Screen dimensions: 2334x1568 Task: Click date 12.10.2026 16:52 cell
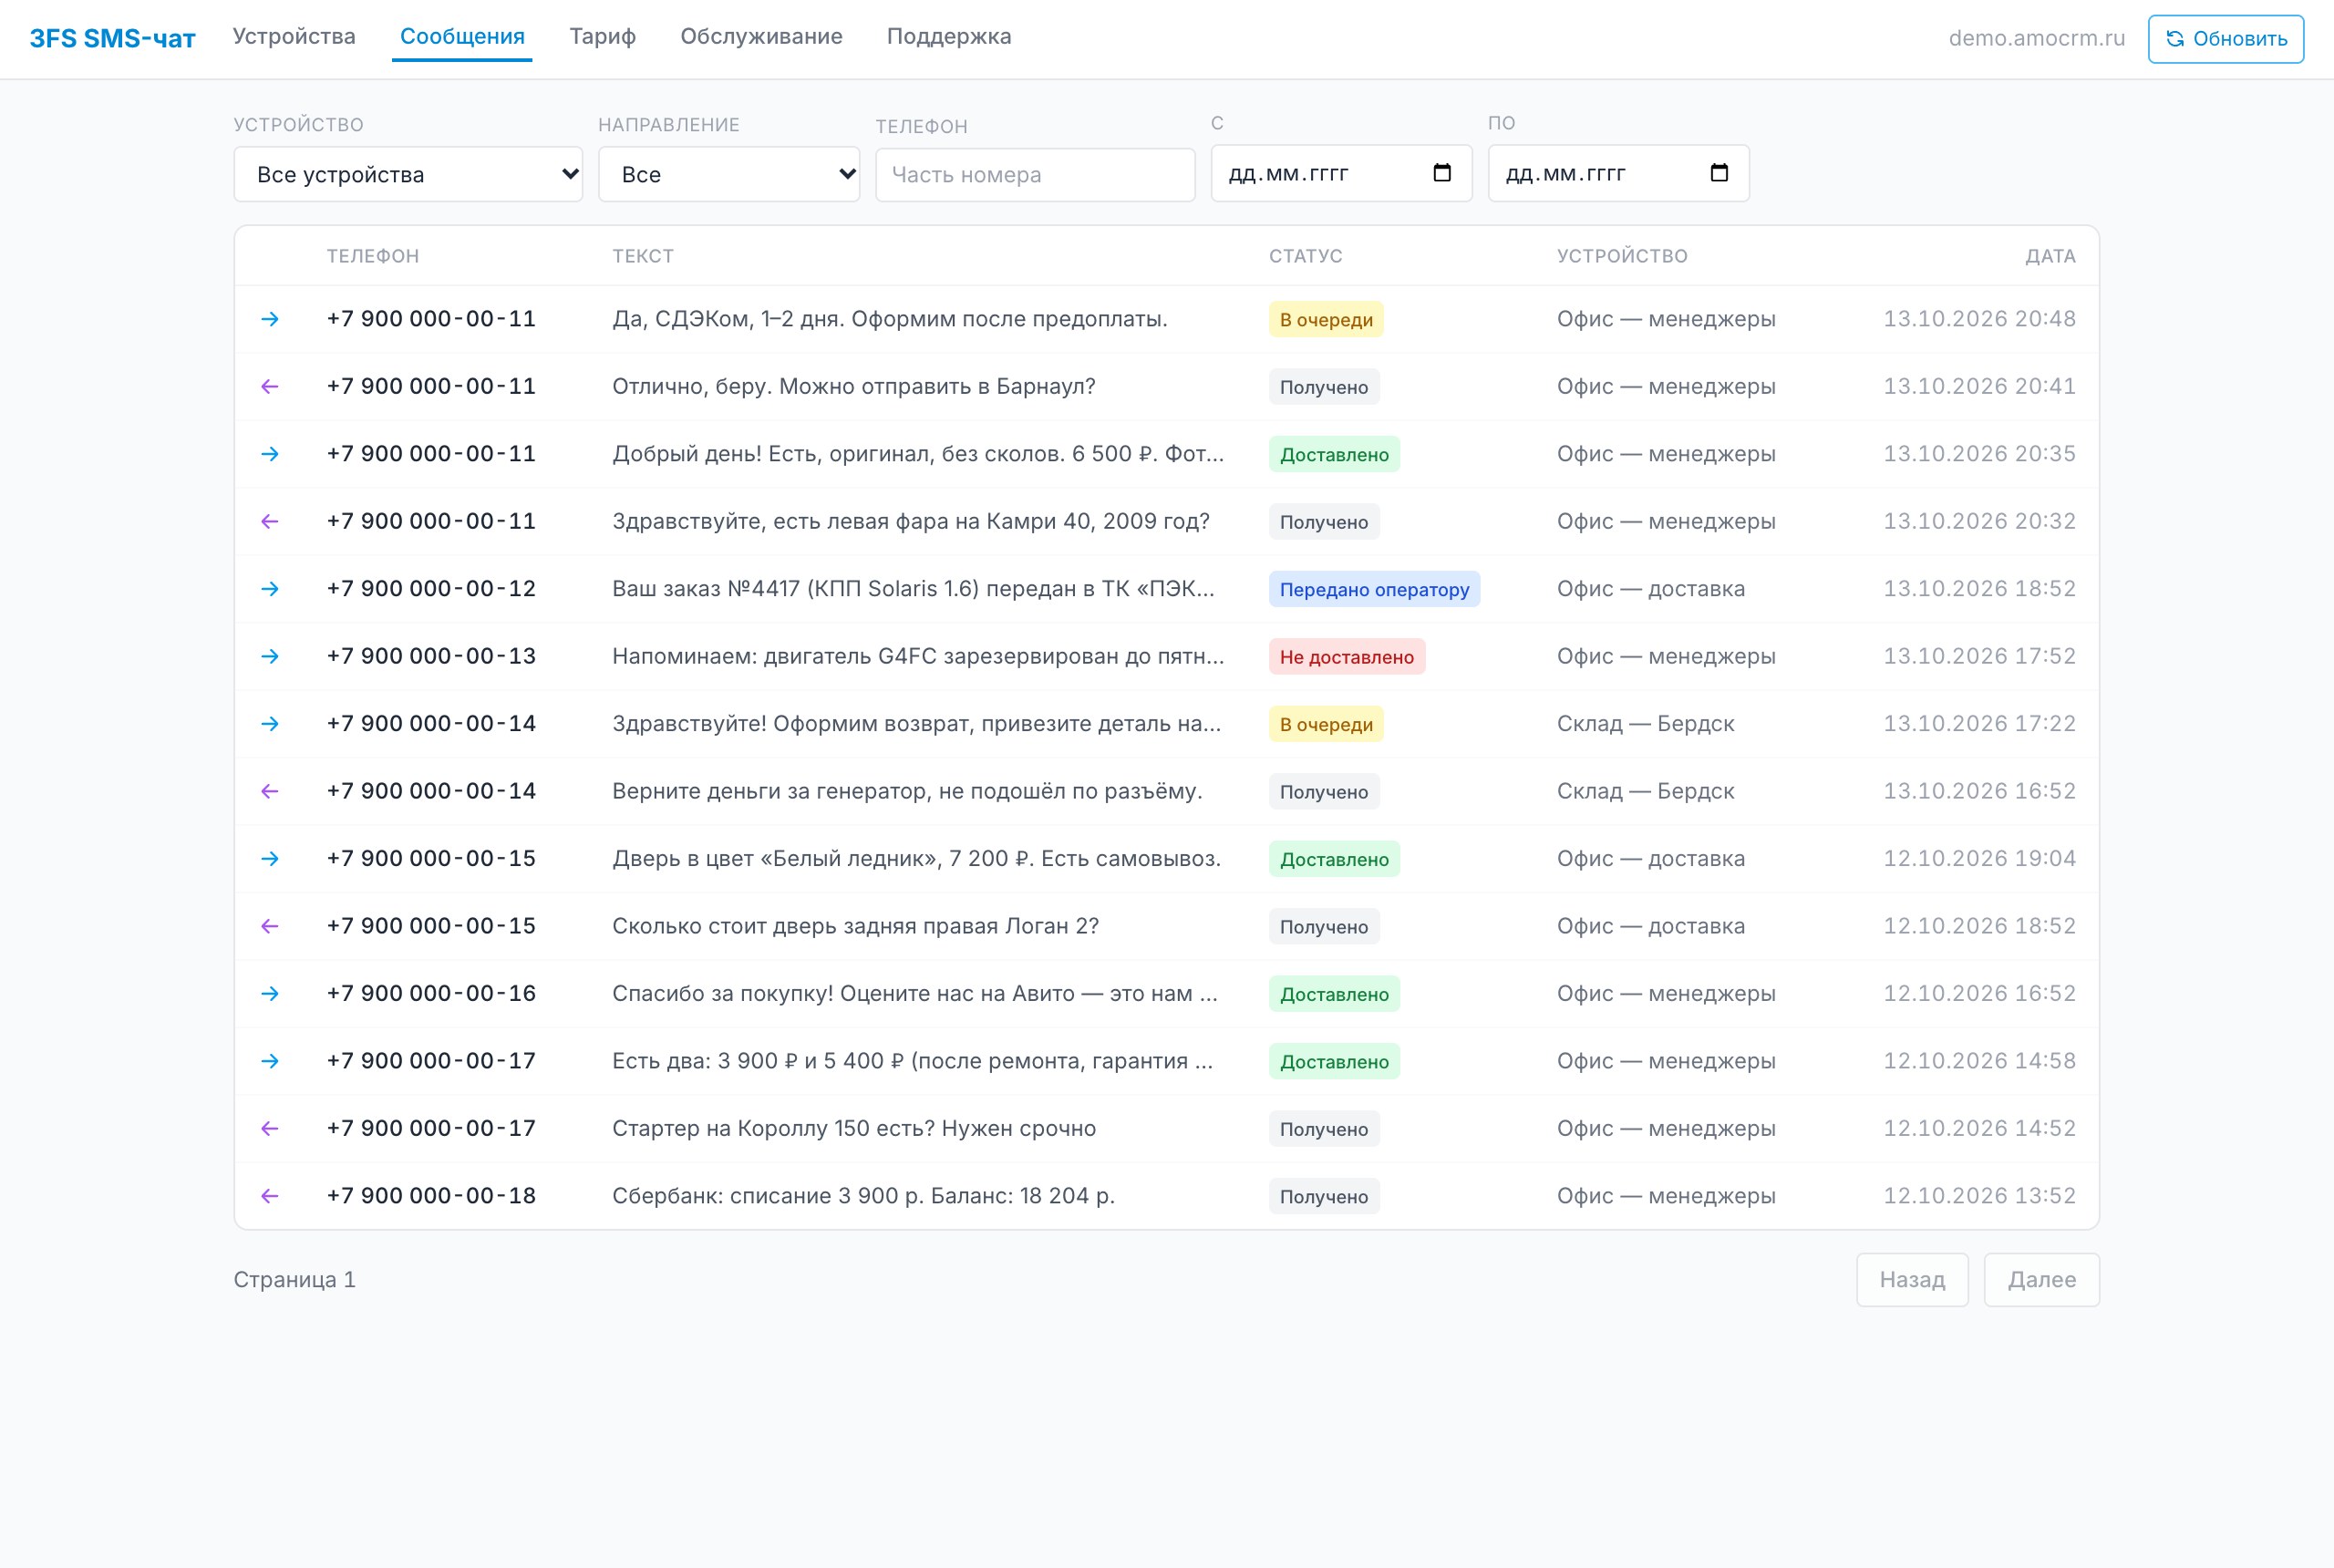[x=1979, y=994]
